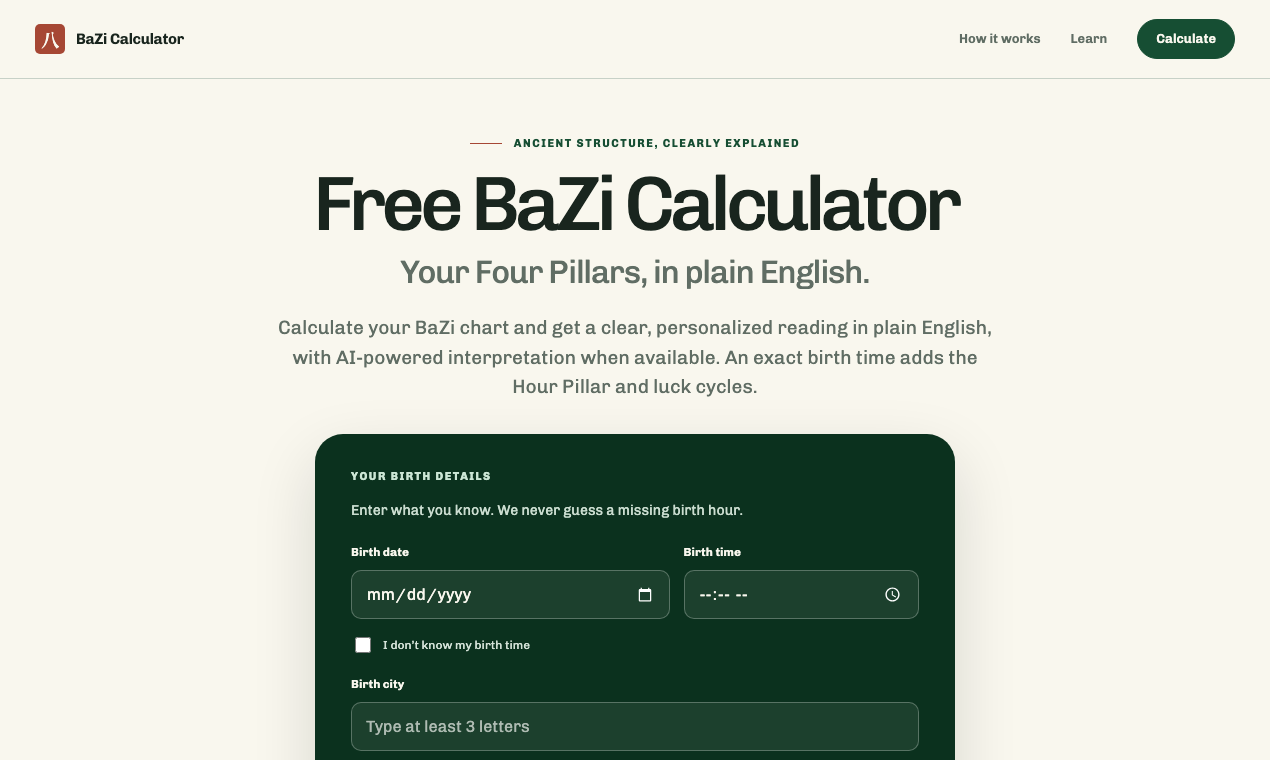Image resolution: width=1270 pixels, height=760 pixels.
Task: Open the How it works nav item
Action: coord(999,39)
